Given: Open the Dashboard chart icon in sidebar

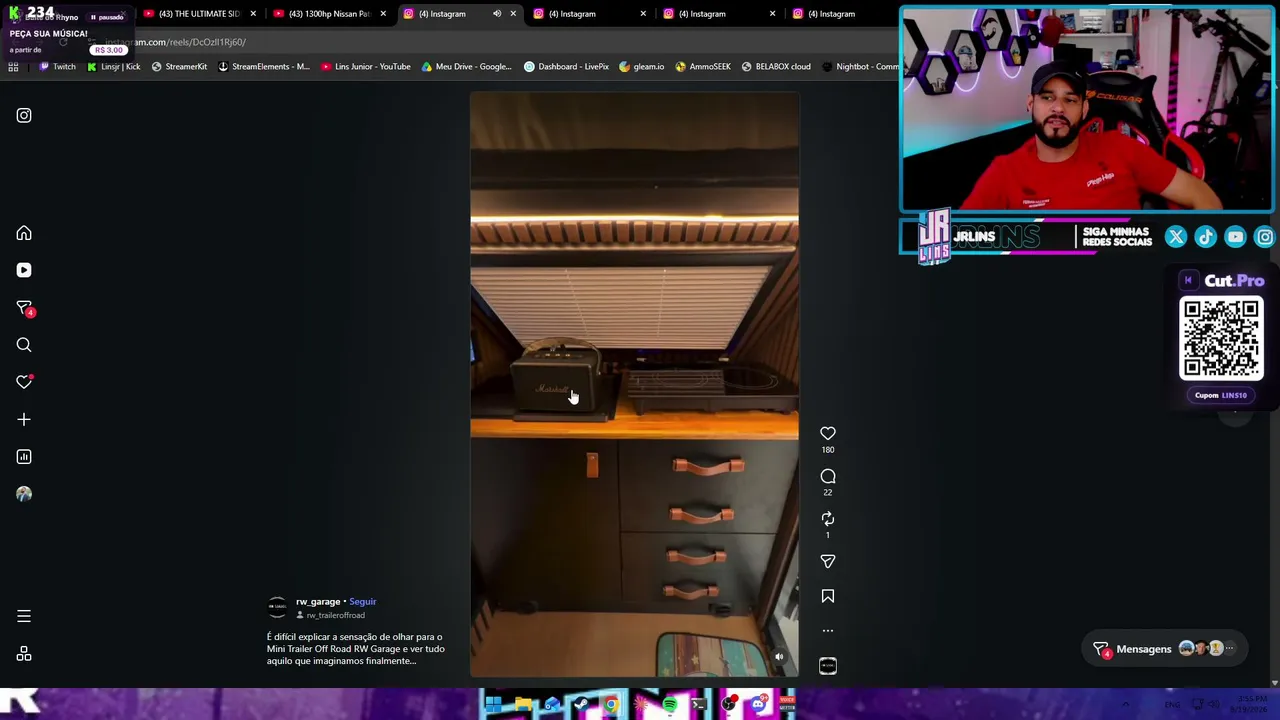Looking at the screenshot, I should click(24, 457).
